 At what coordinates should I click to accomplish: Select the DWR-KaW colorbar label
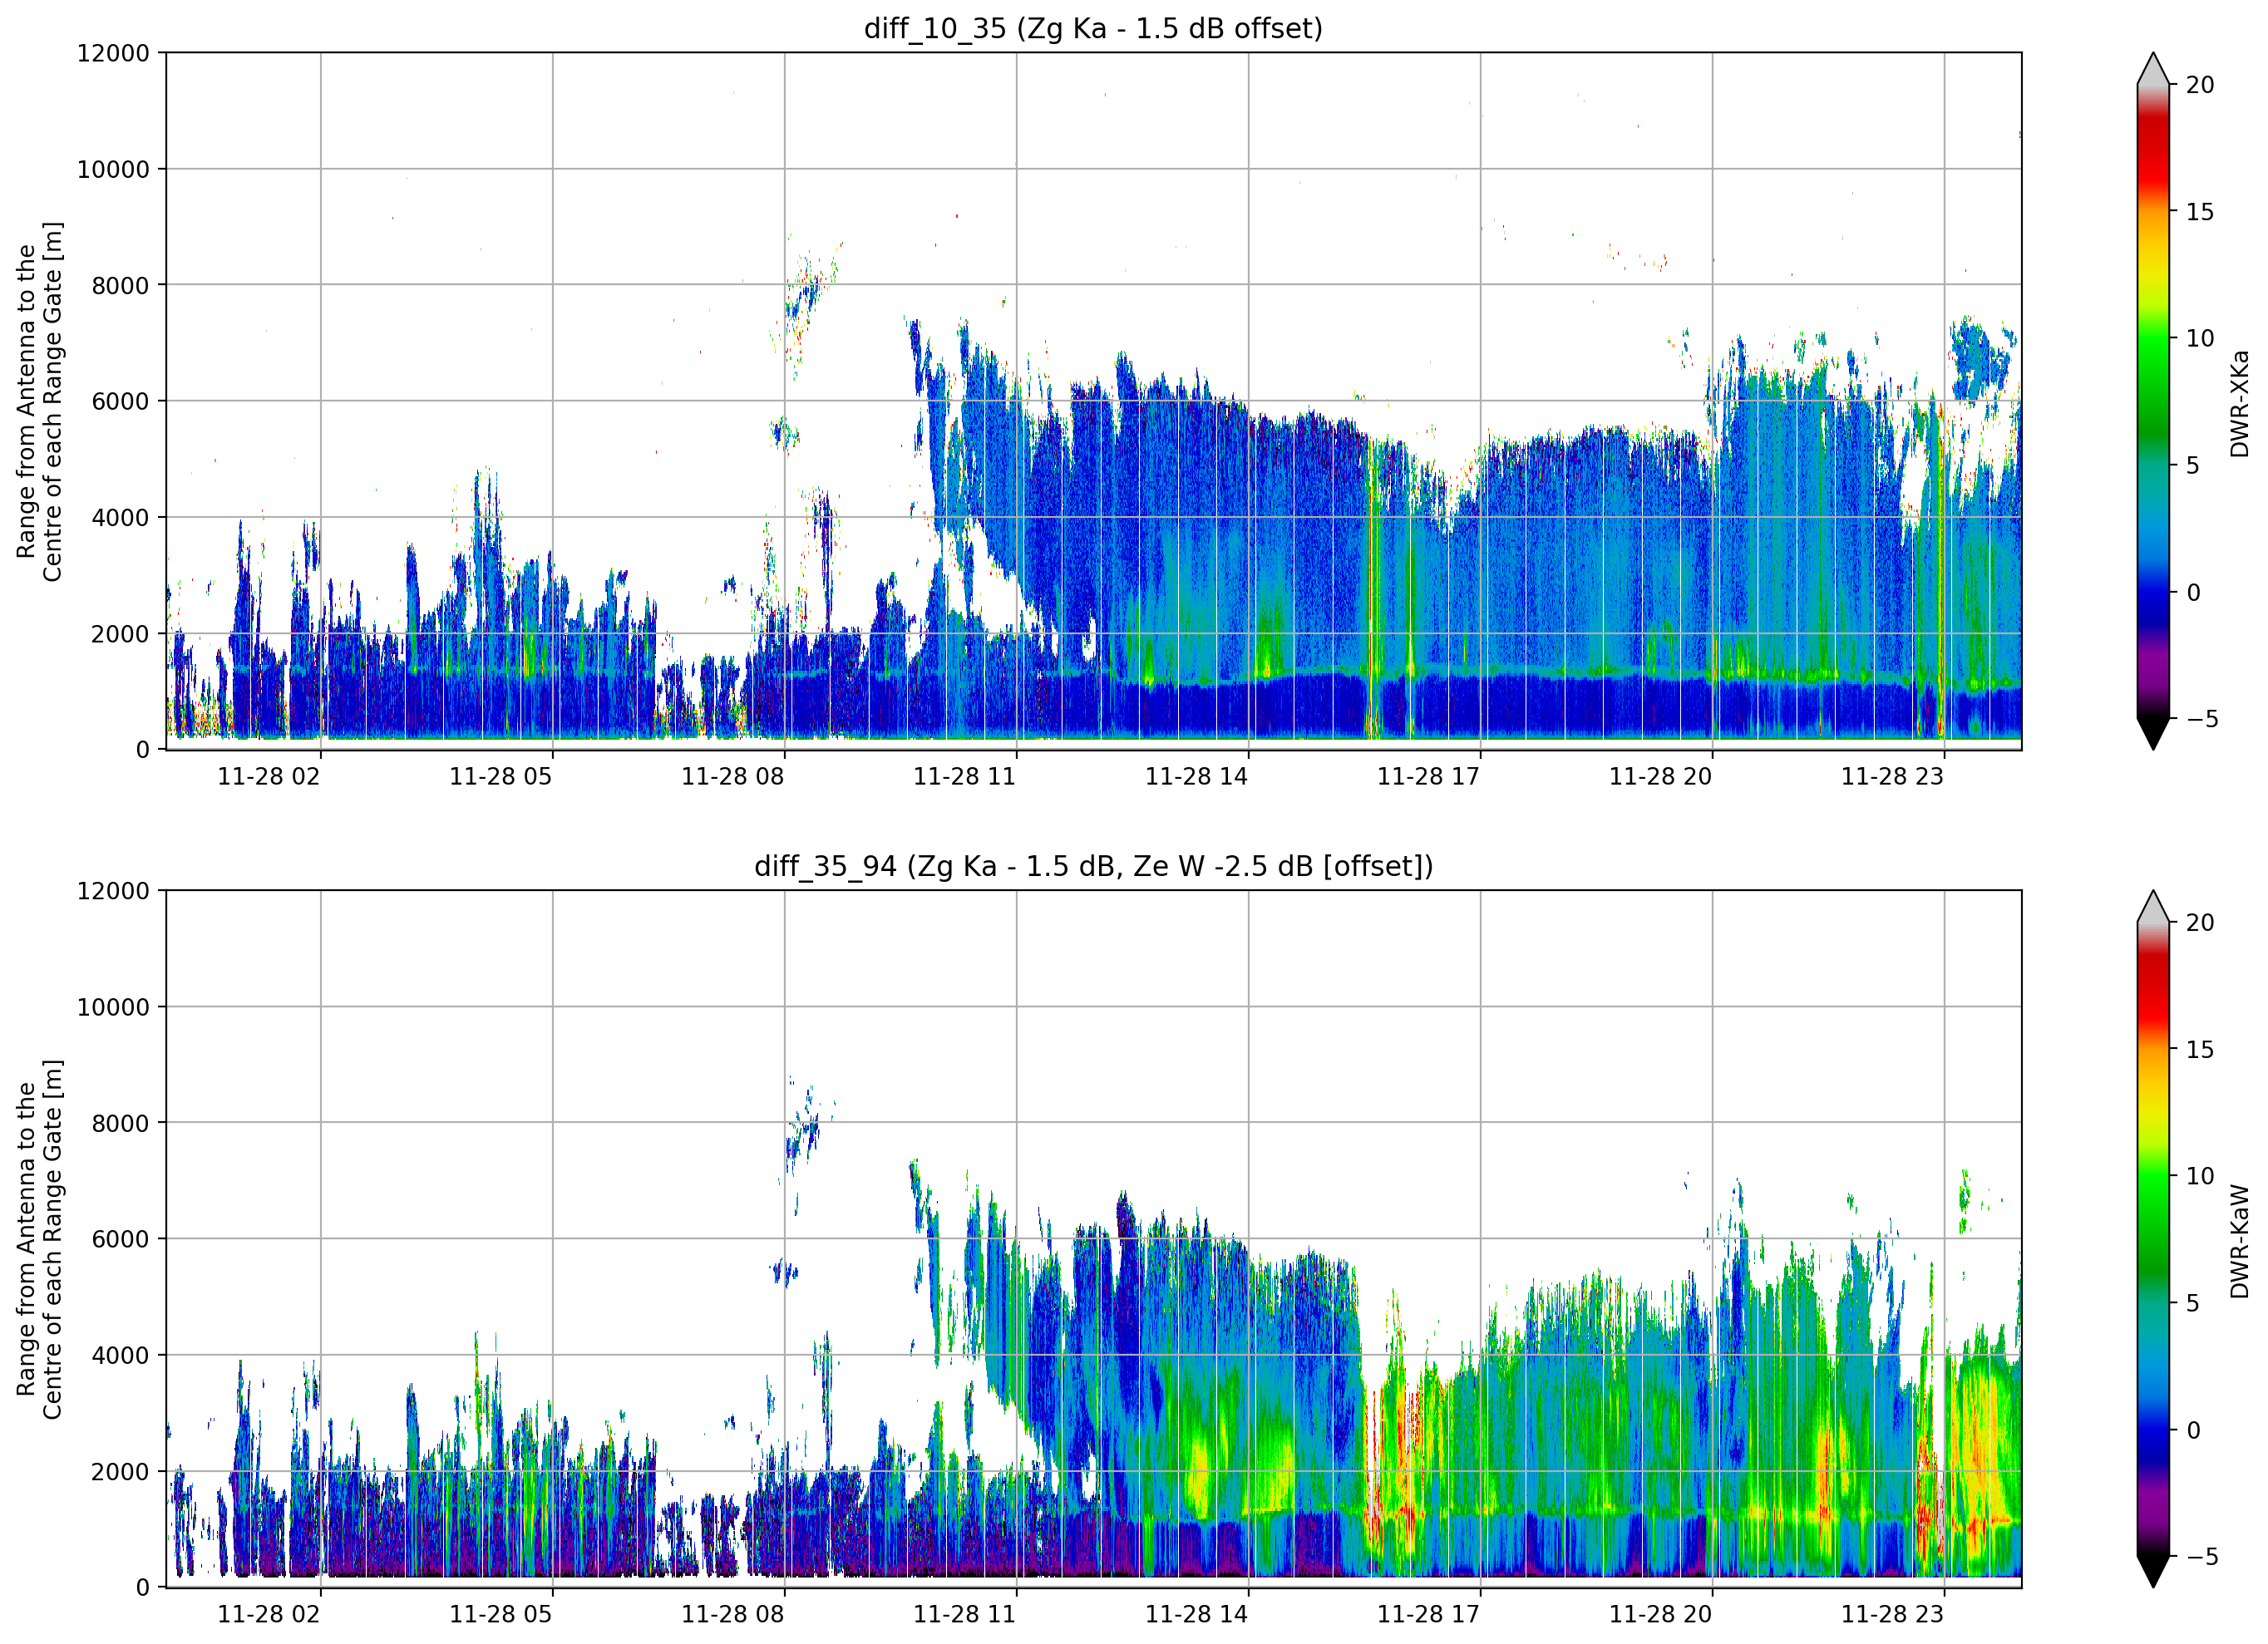tap(2240, 1241)
